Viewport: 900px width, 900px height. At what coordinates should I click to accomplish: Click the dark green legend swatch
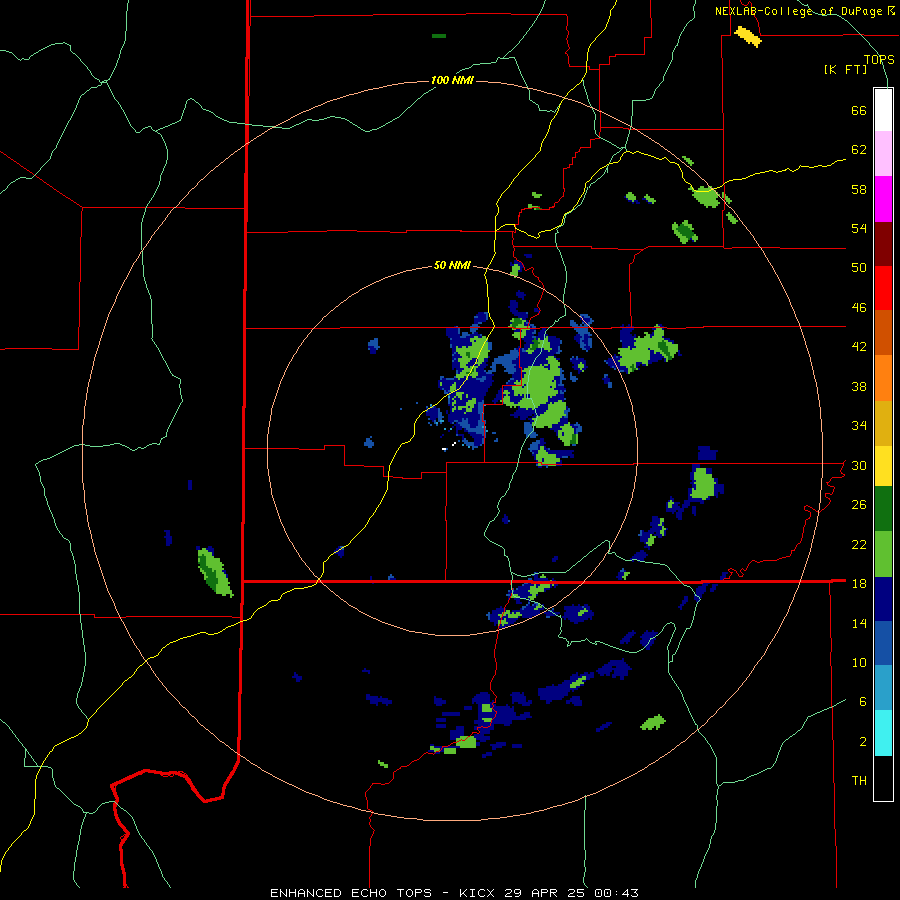(883, 509)
